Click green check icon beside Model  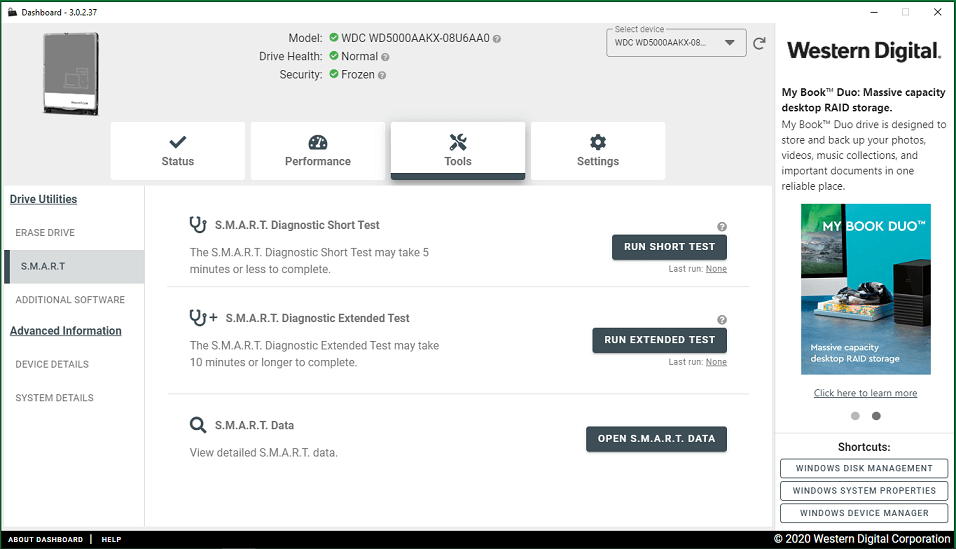[334, 38]
